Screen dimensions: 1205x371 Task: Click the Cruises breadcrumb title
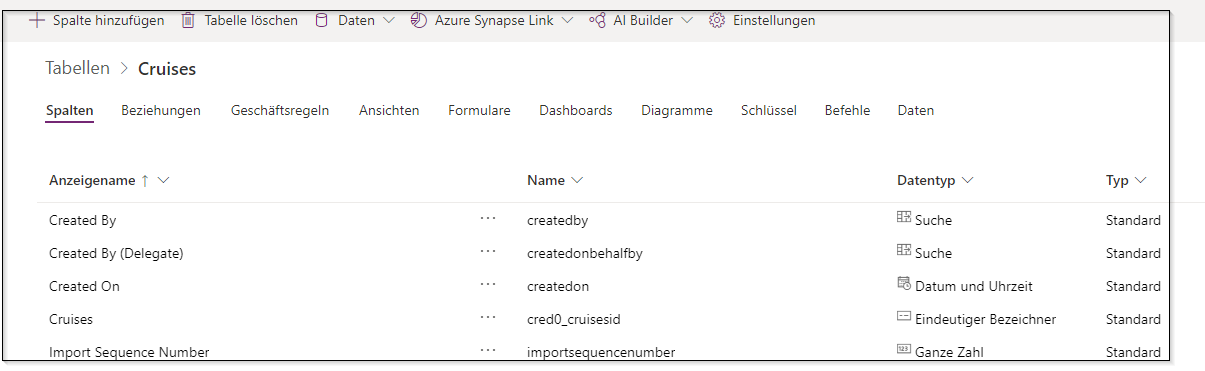coord(167,69)
